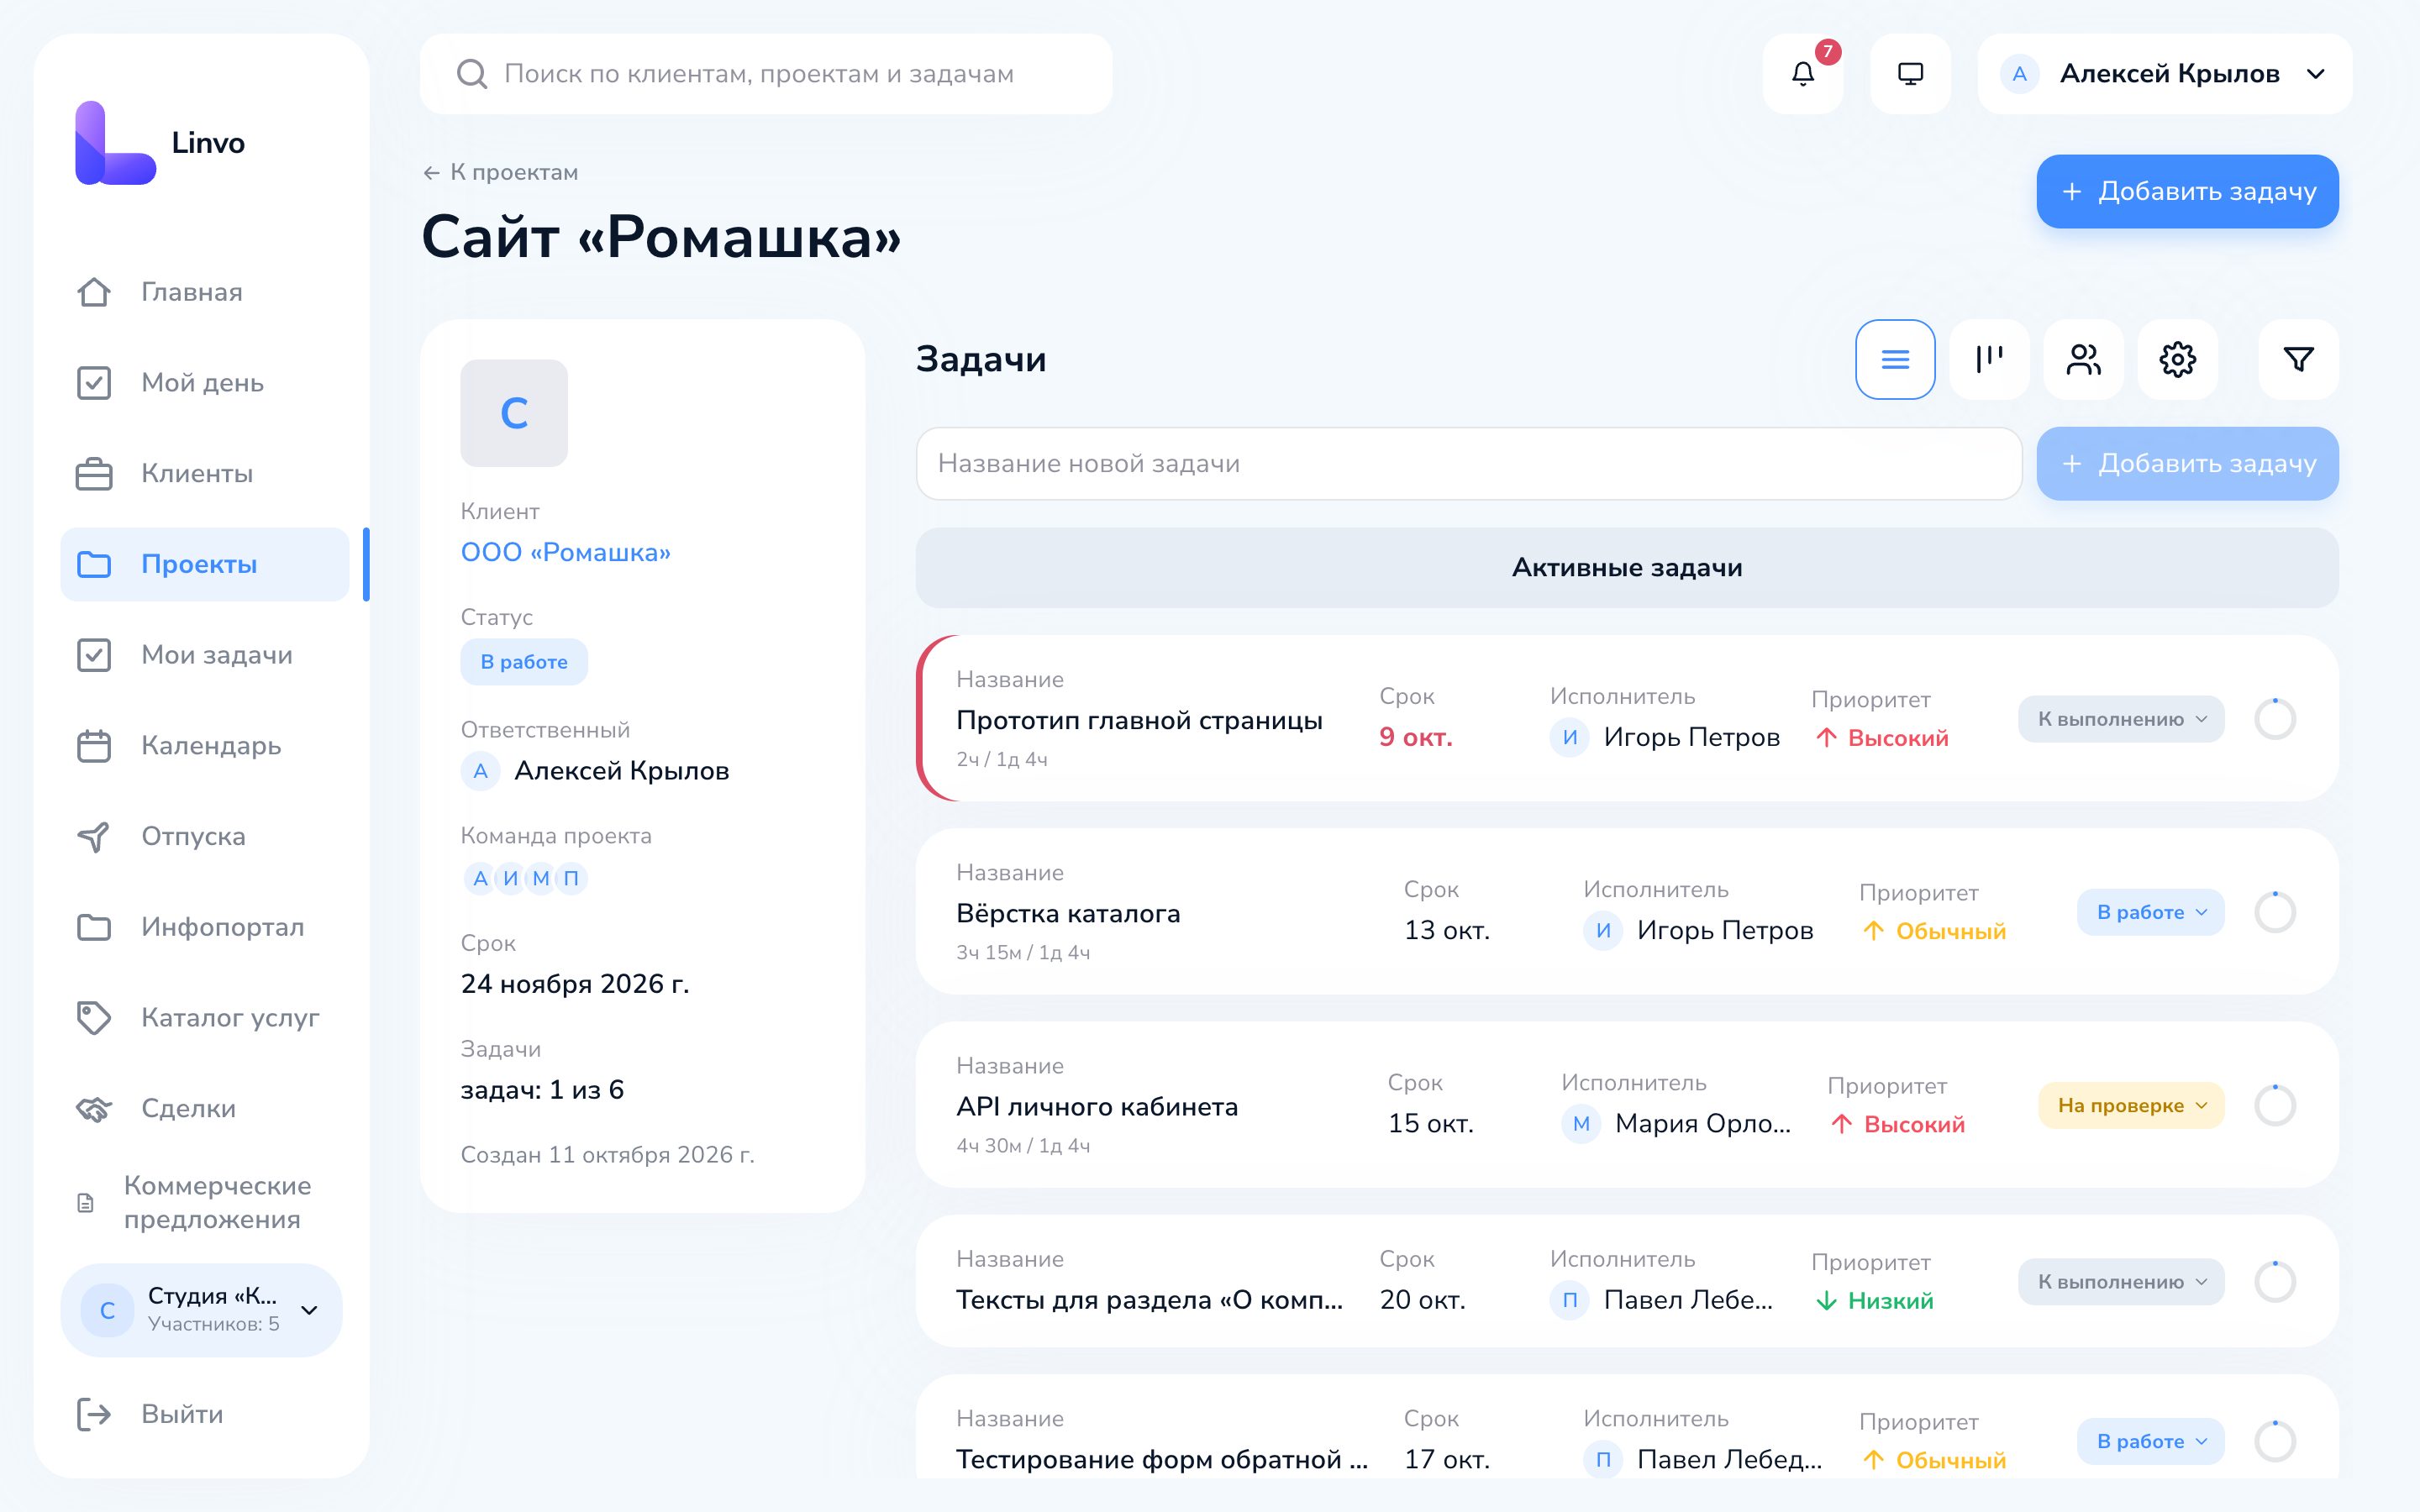The height and width of the screenshot is (1512, 2420).
Task: Switch to kanban board view
Action: [x=1989, y=359]
